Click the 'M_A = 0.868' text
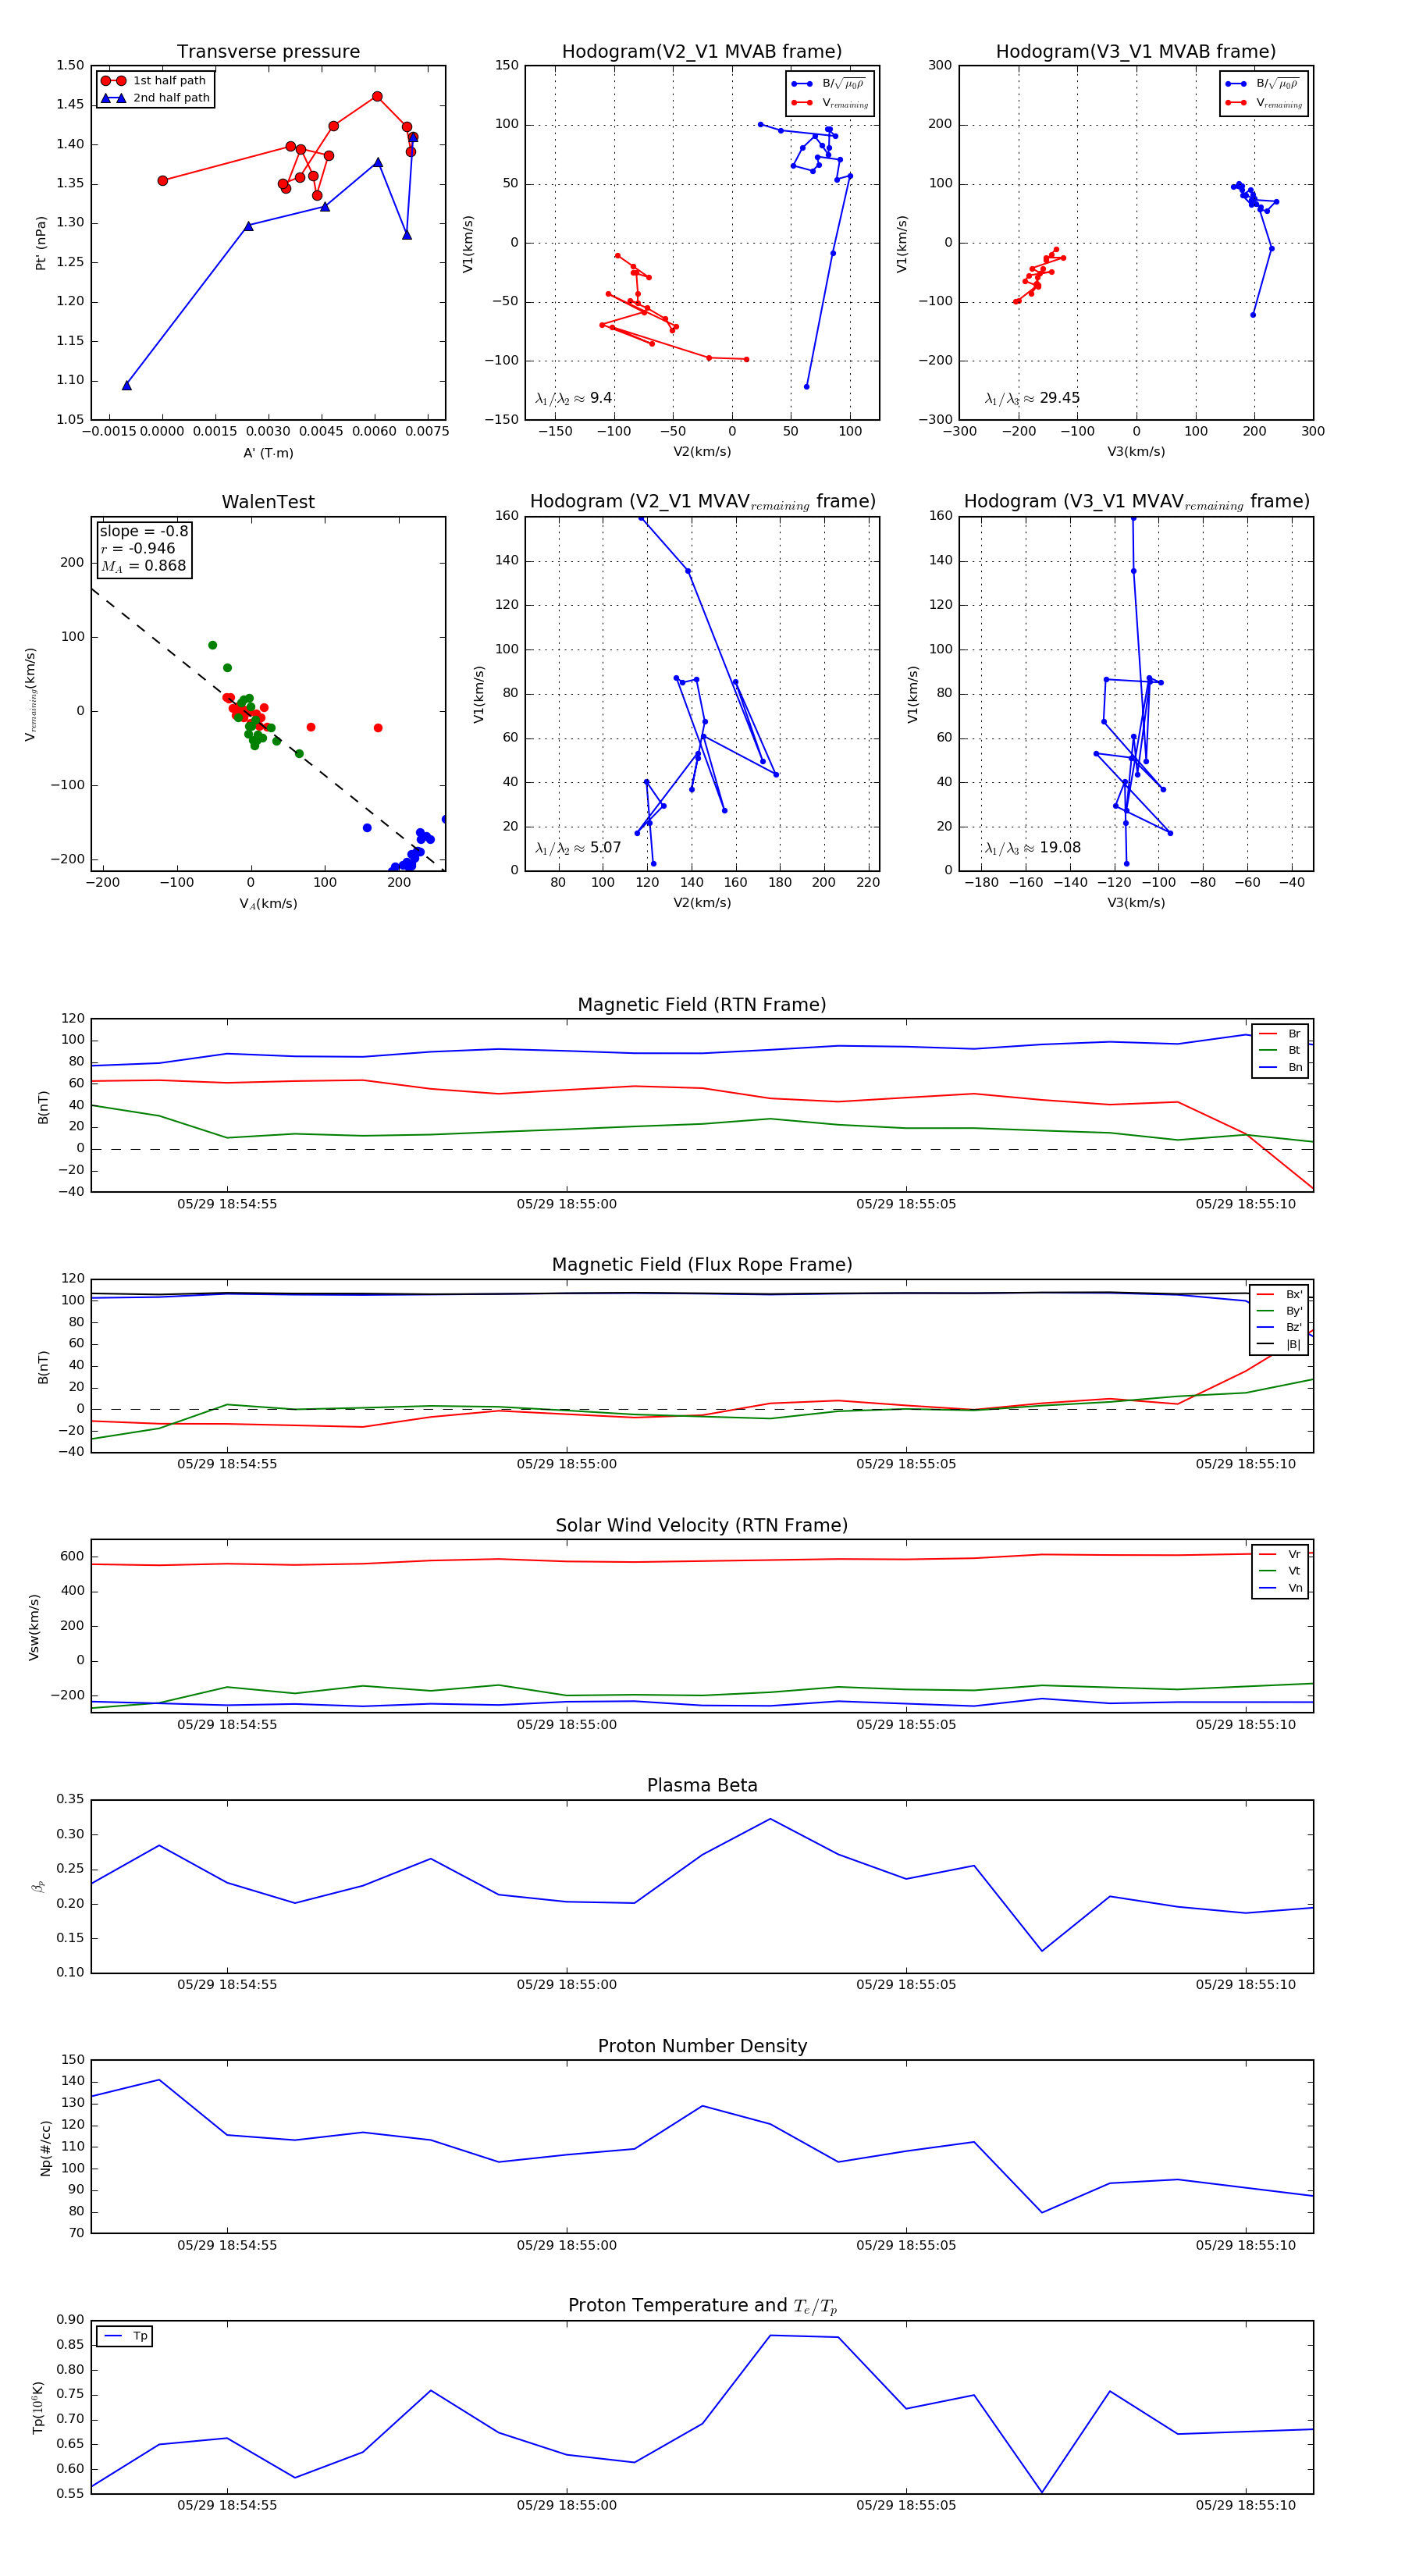The image size is (1405, 2576). [143, 566]
